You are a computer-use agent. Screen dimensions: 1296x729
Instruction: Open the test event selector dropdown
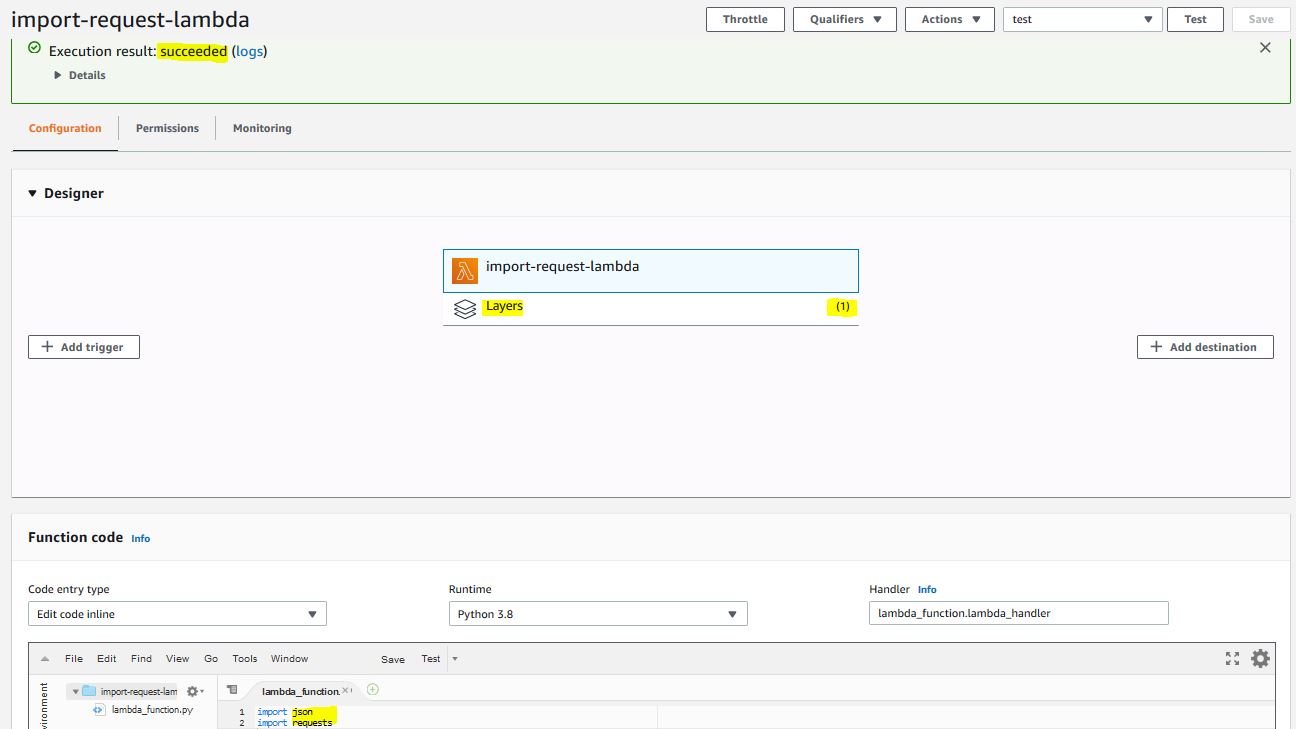click(x=1082, y=20)
